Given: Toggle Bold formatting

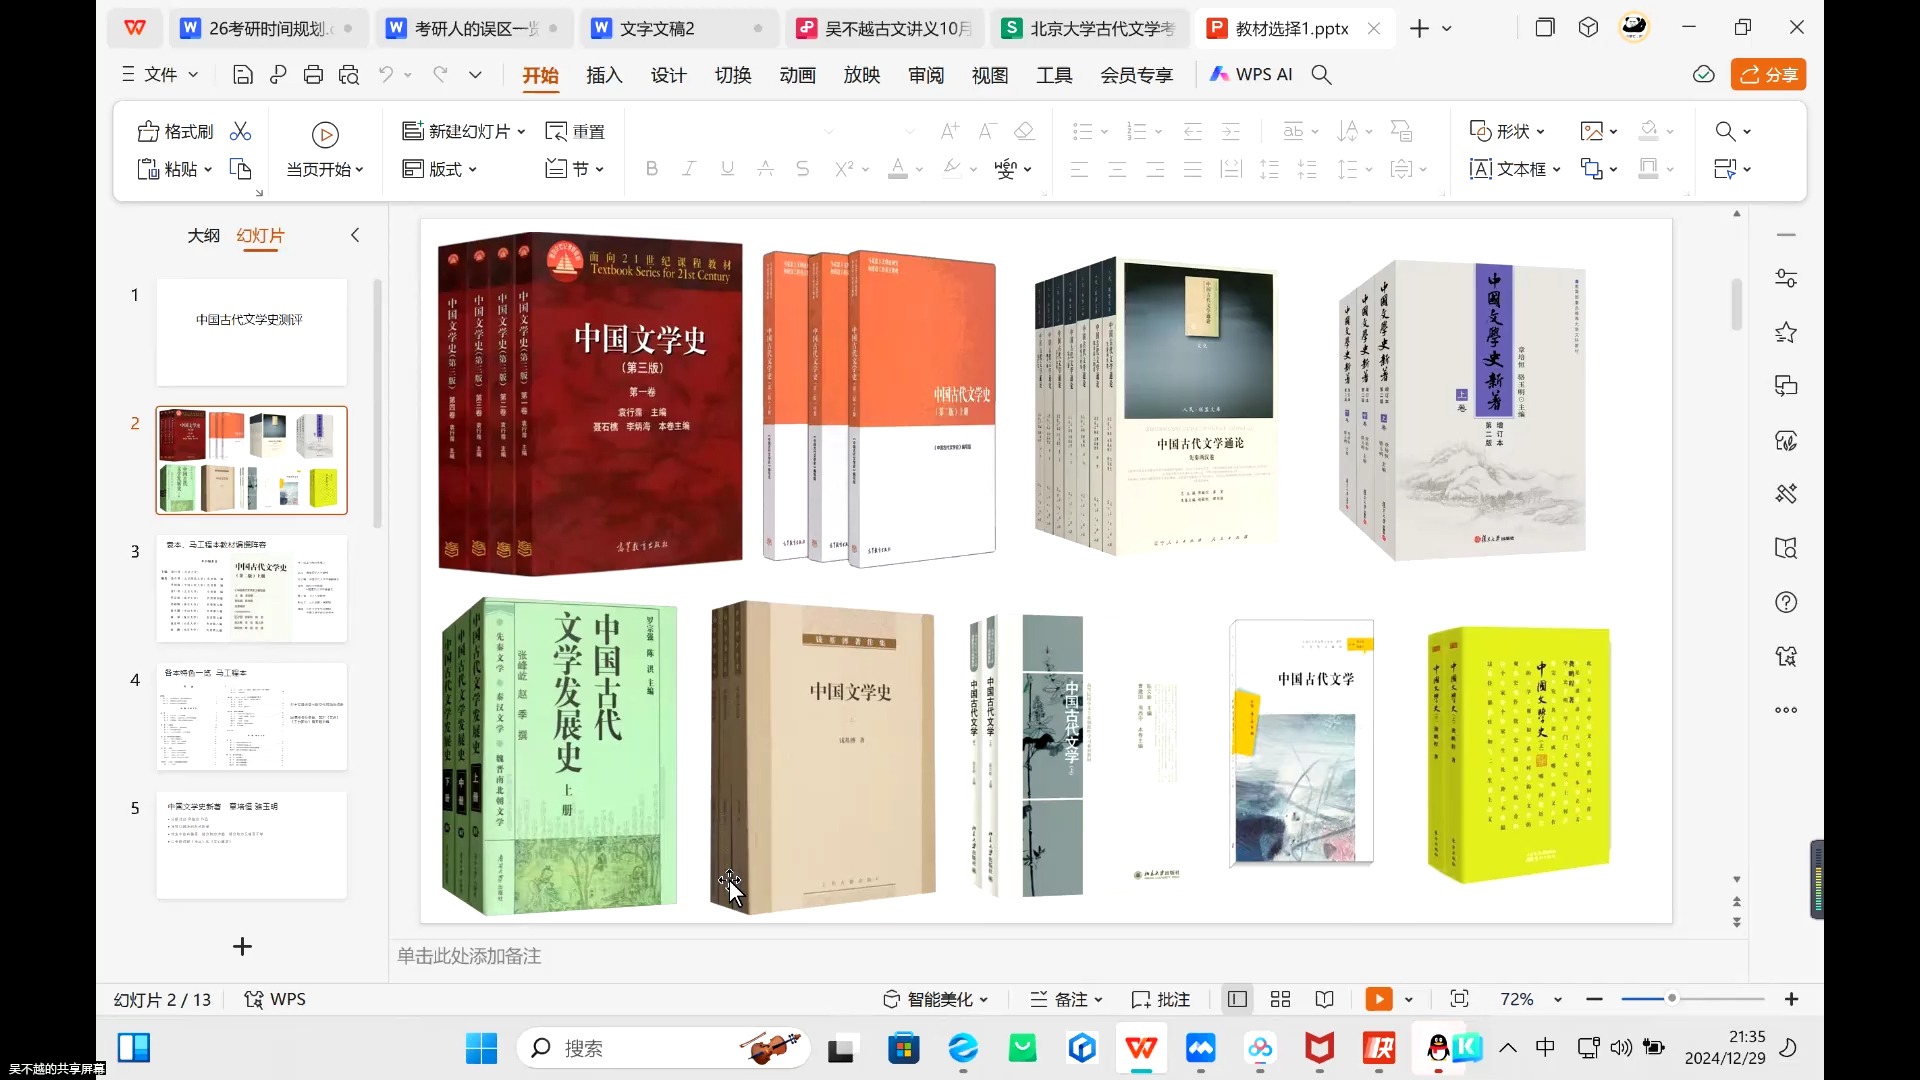Looking at the screenshot, I should (652, 169).
